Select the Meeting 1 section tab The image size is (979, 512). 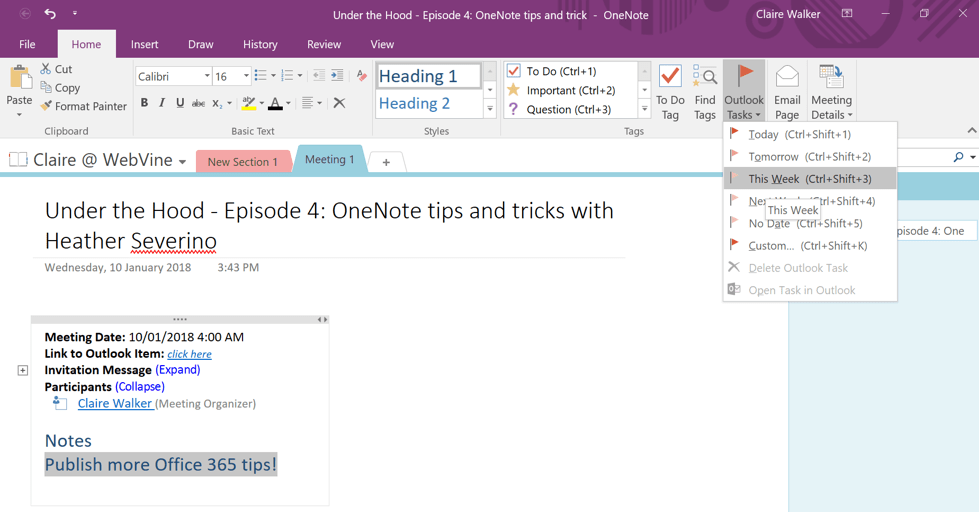pyautogui.click(x=329, y=160)
